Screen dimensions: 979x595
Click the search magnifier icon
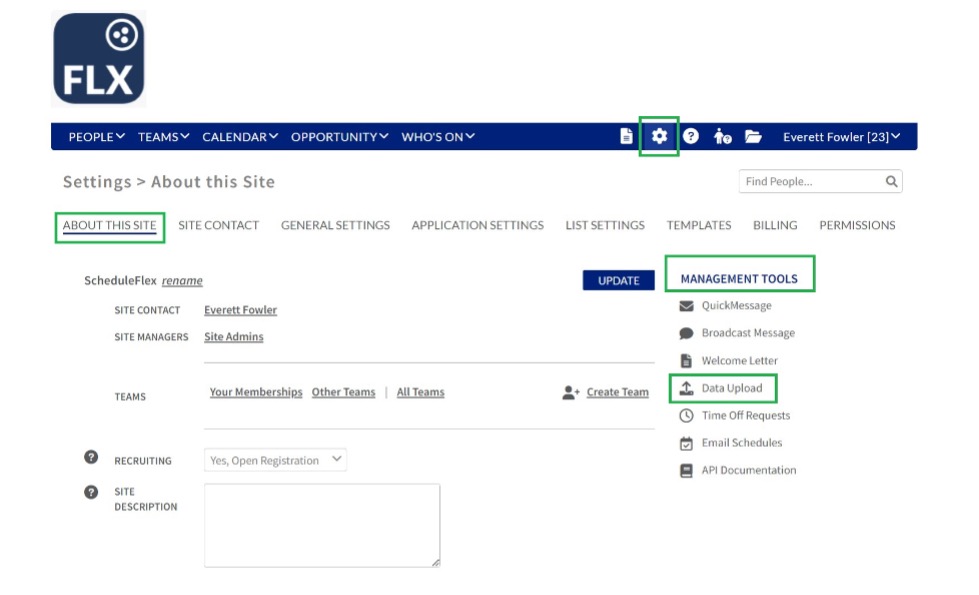point(891,181)
